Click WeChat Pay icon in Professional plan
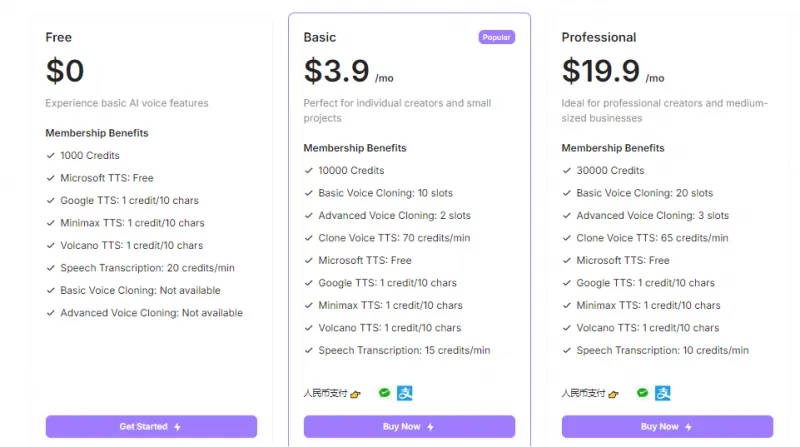Screen dimensions: 800x447 (643, 393)
